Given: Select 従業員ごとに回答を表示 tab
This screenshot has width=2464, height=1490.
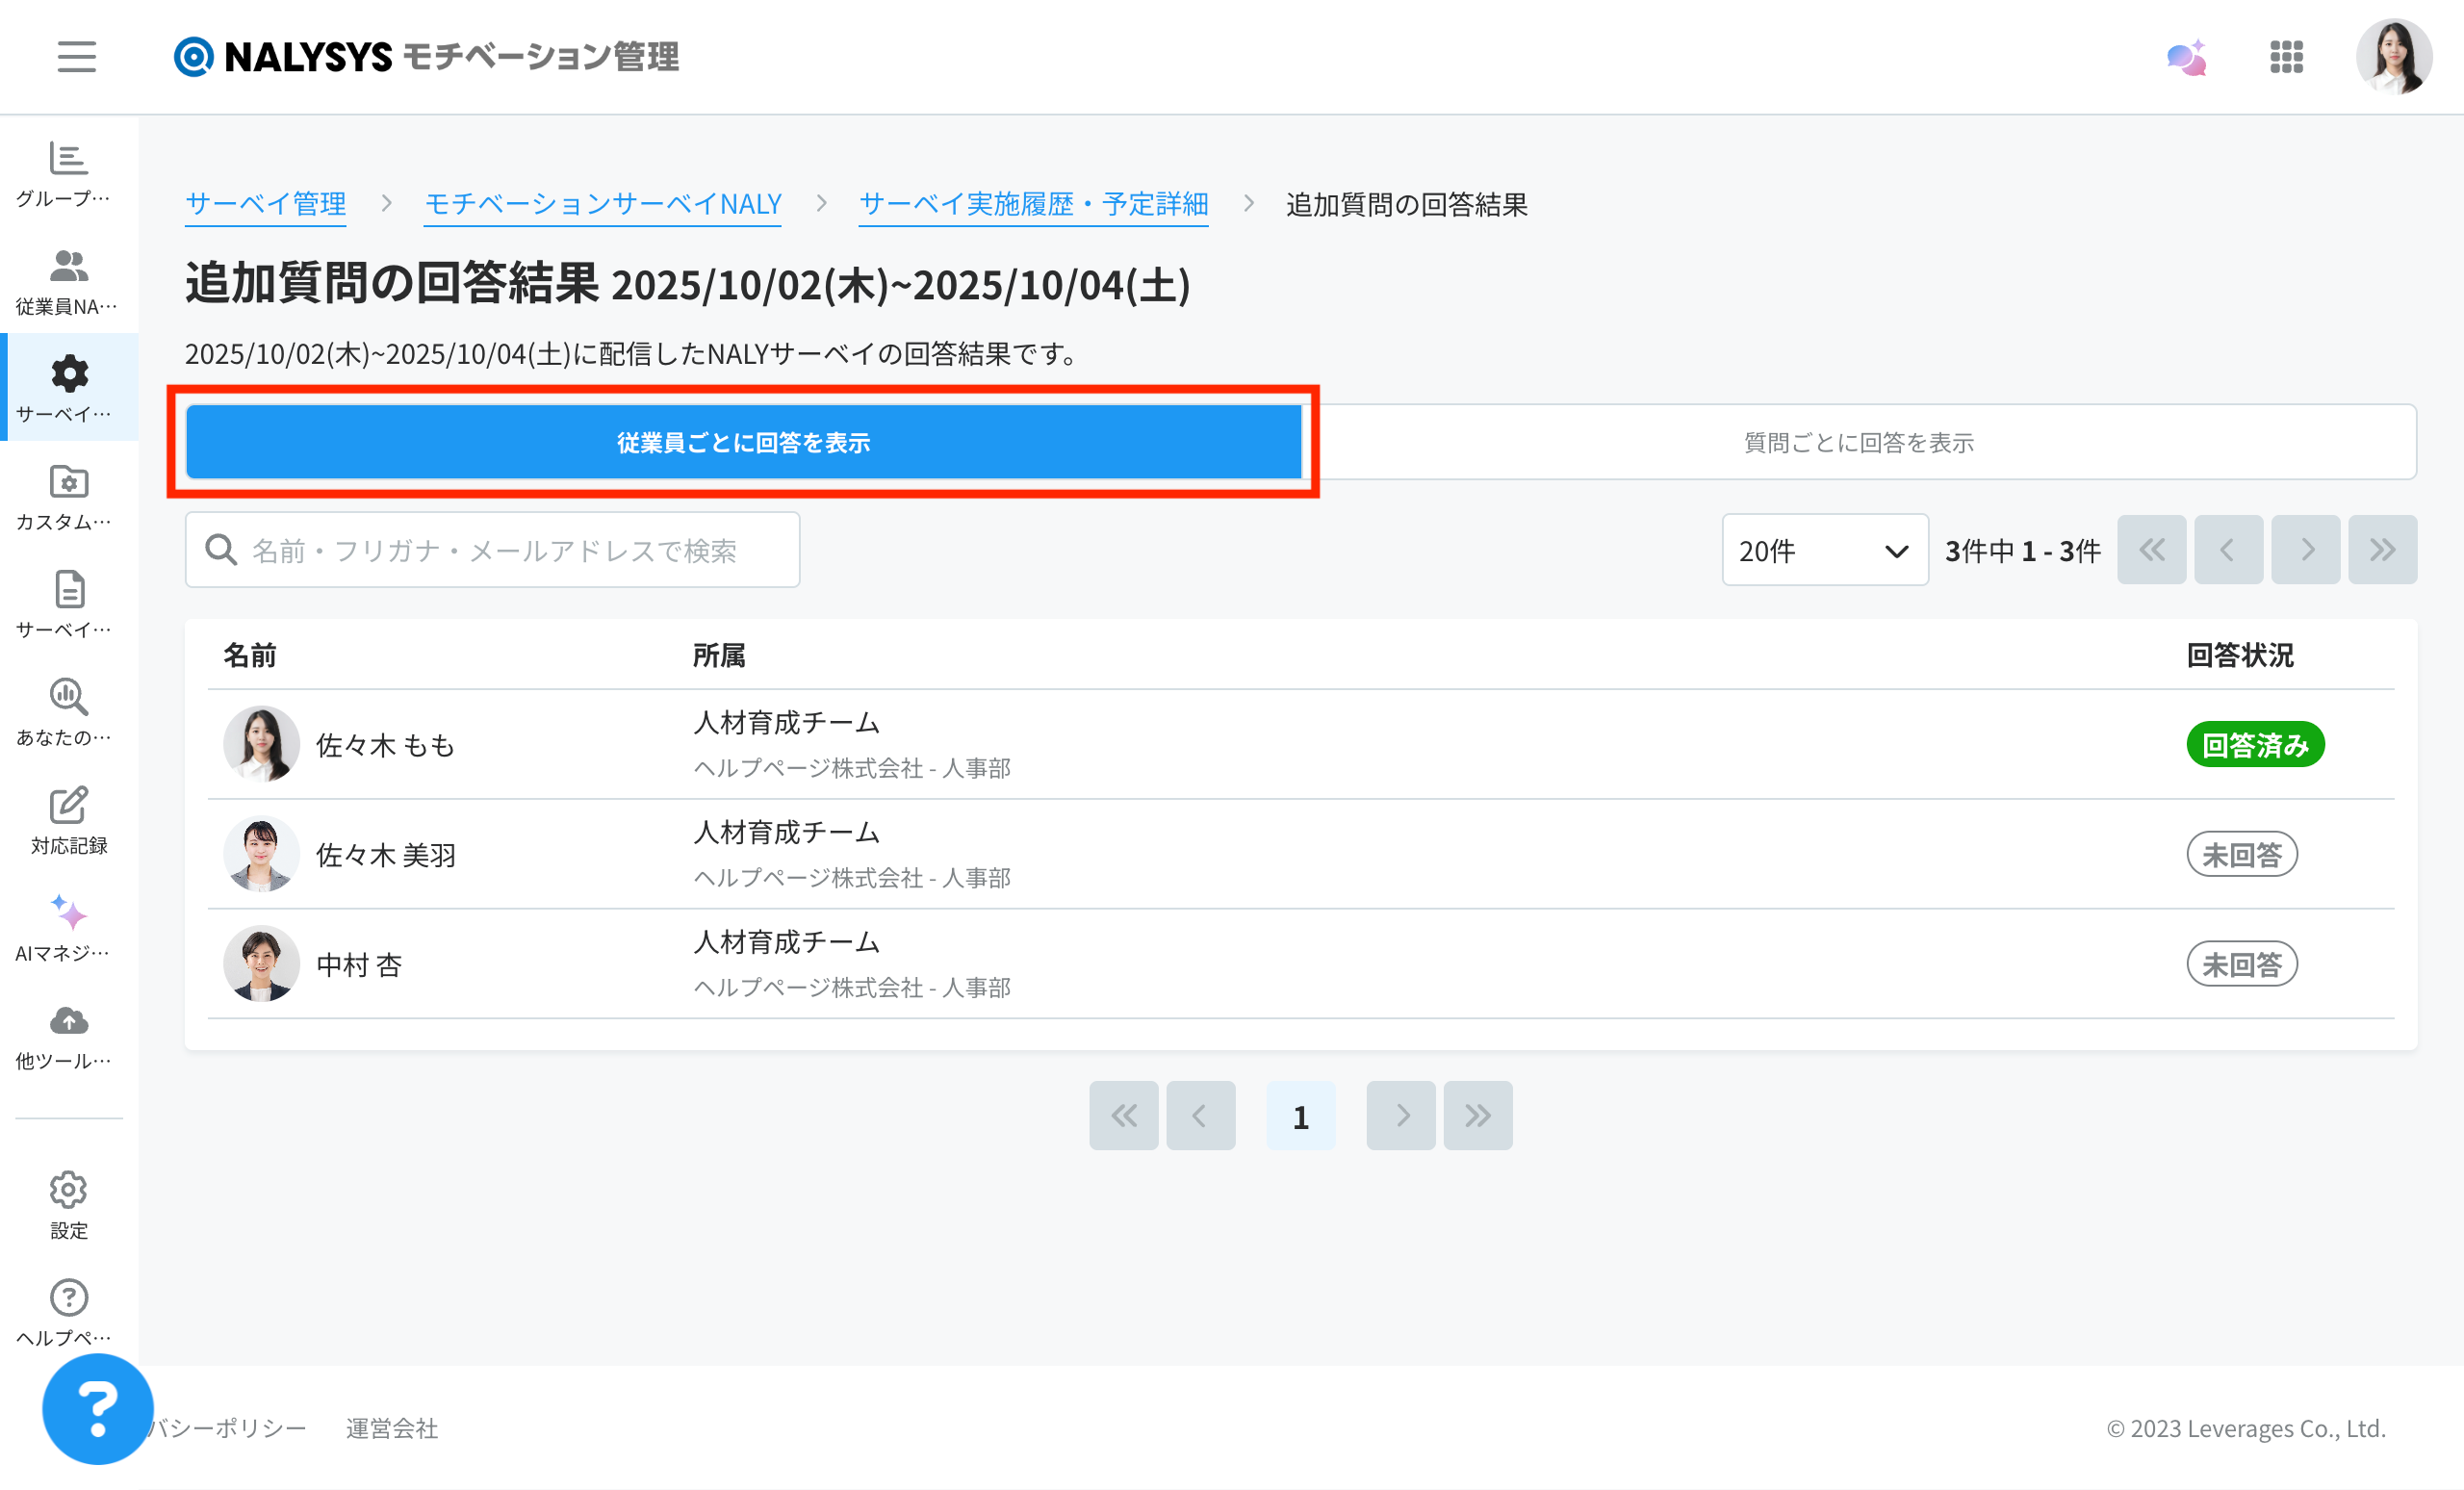Looking at the screenshot, I should point(743,442).
